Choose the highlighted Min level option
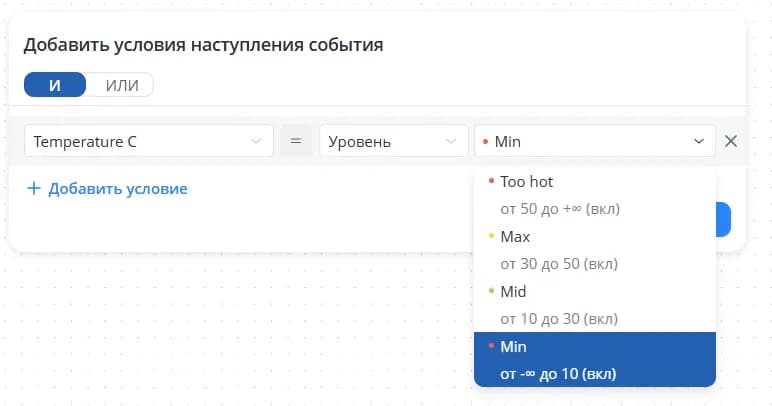This screenshot has width=772, height=406. [x=595, y=360]
